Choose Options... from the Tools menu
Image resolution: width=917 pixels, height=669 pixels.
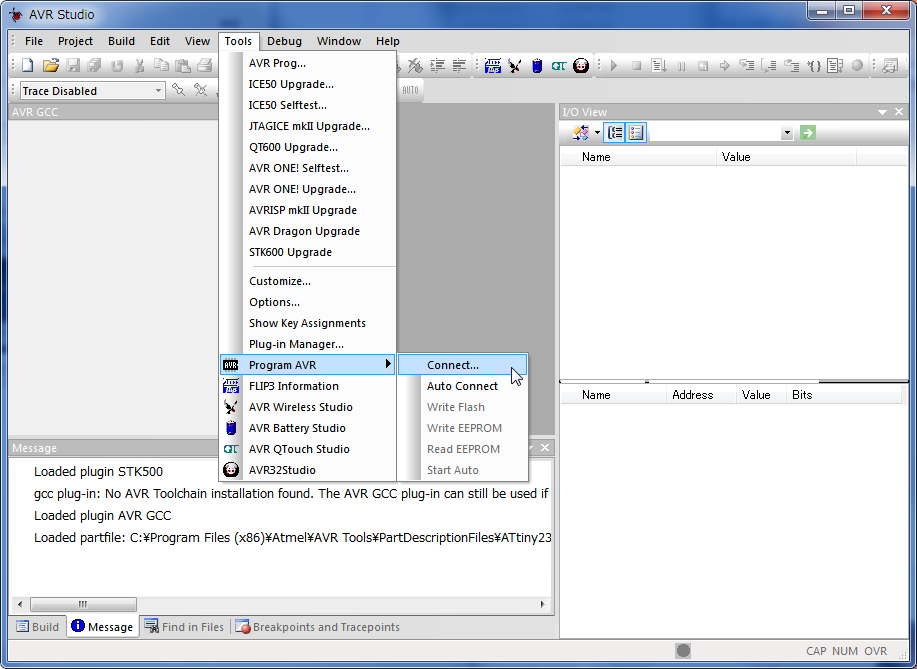(308, 302)
